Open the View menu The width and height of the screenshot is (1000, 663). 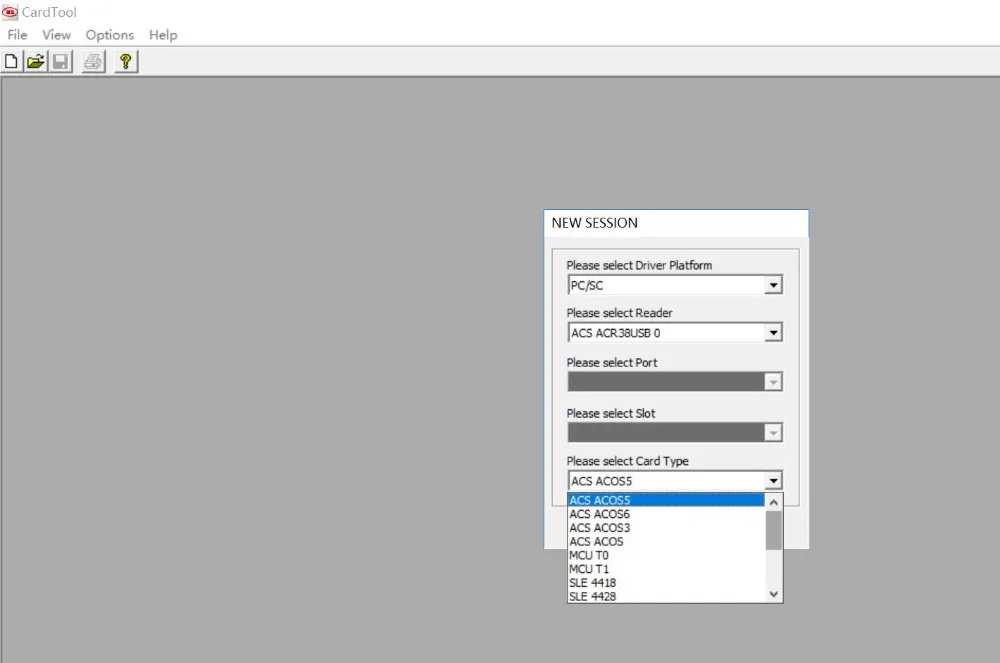click(x=56, y=35)
